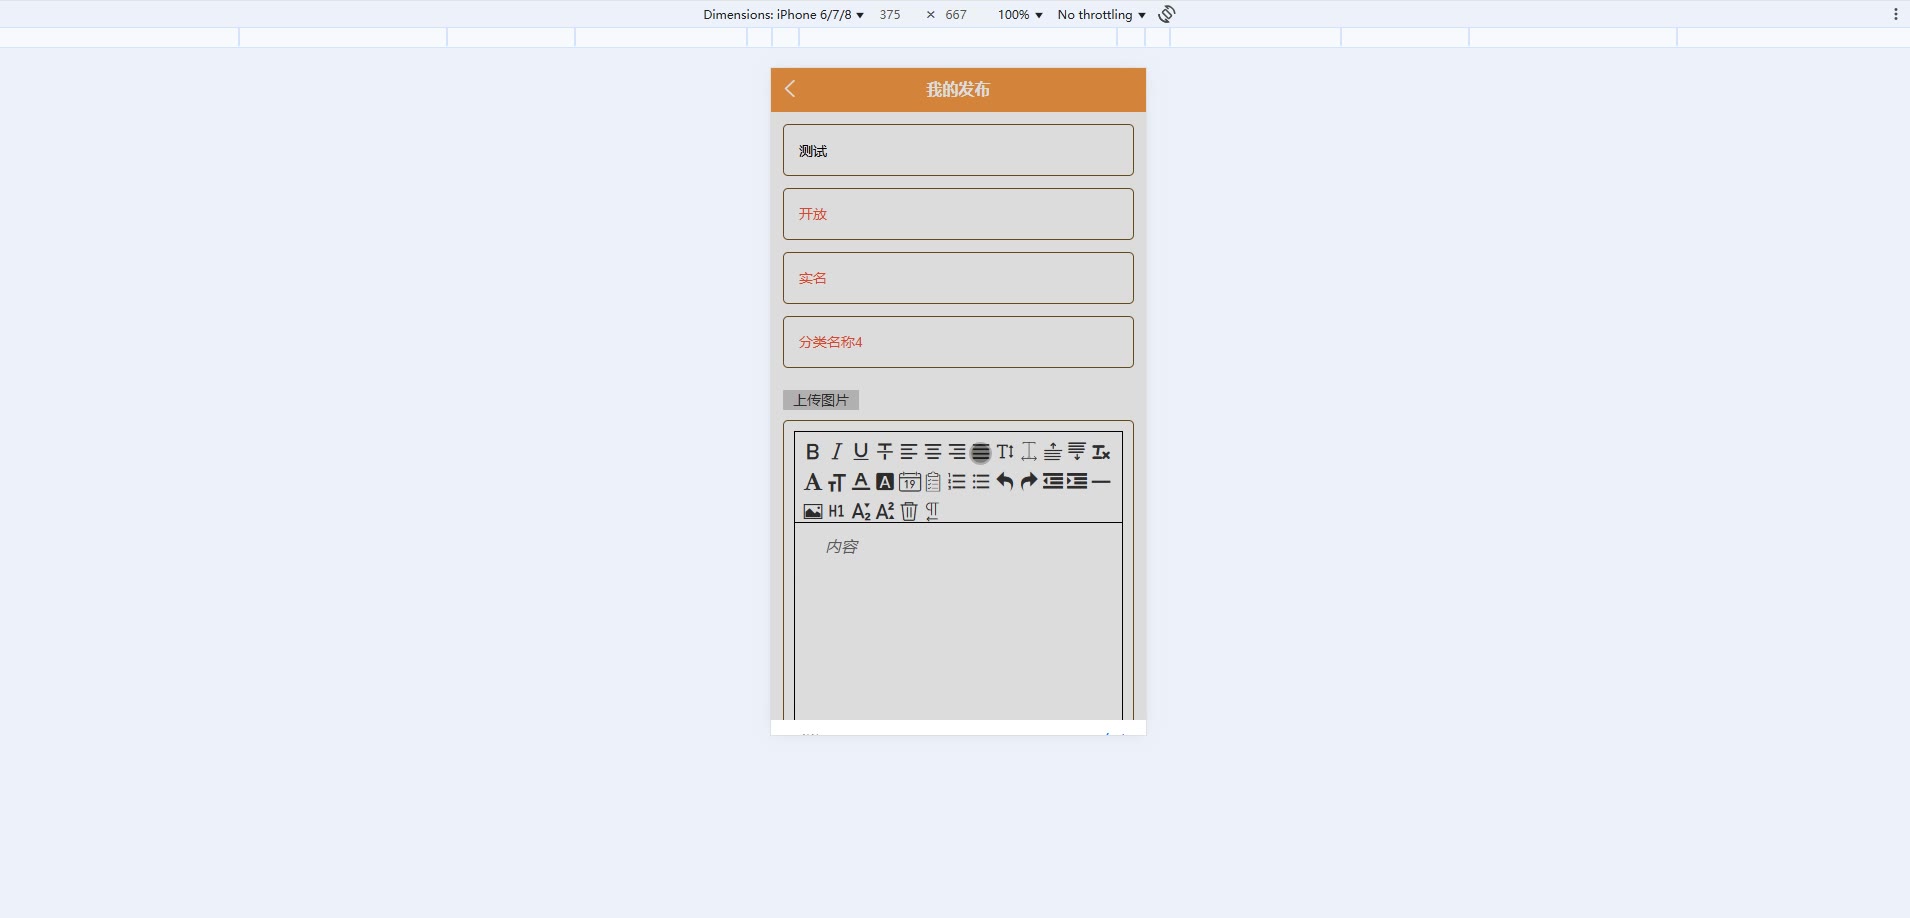Apply strikethrough formatting
The width and height of the screenshot is (1910, 918).
coord(885,452)
